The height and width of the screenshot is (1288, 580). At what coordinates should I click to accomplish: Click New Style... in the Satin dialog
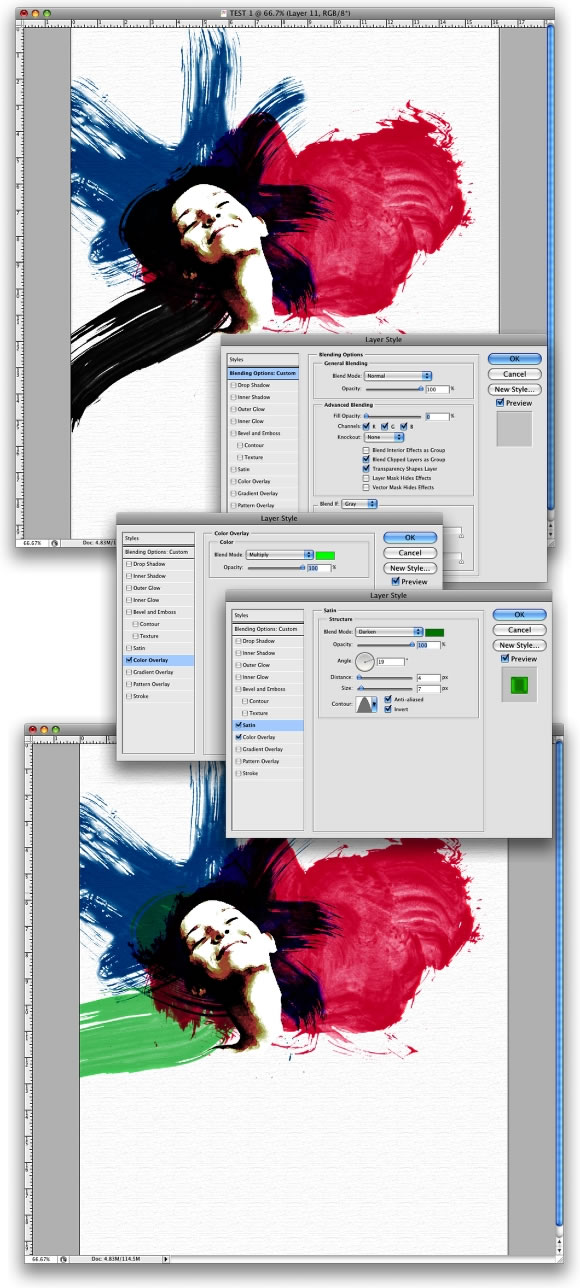coord(519,645)
